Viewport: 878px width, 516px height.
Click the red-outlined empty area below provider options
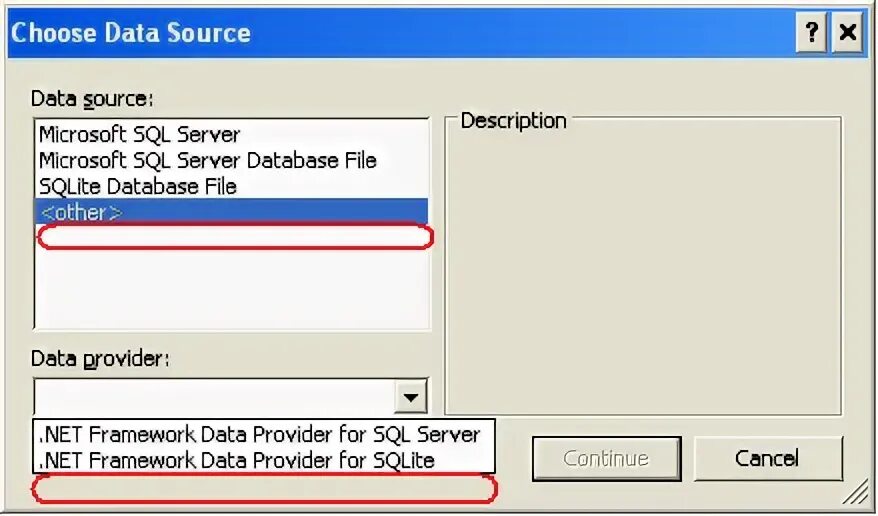point(265,489)
